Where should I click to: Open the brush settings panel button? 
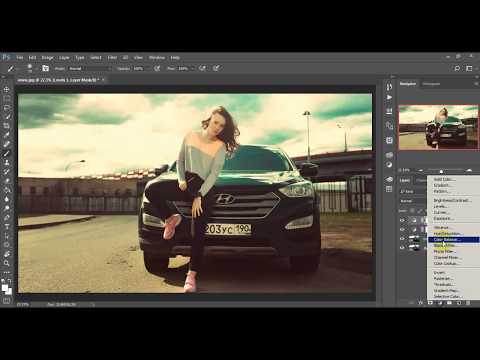pyautogui.click(x=45, y=68)
